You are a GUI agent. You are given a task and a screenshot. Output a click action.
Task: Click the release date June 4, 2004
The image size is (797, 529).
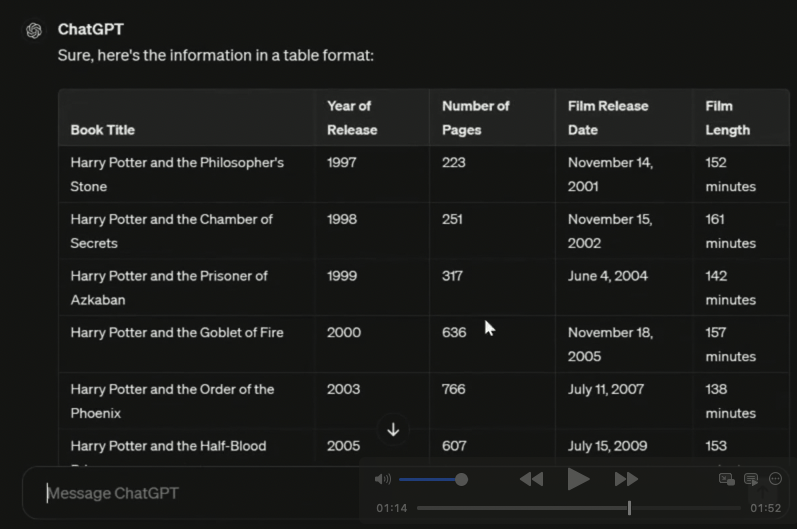pos(608,276)
